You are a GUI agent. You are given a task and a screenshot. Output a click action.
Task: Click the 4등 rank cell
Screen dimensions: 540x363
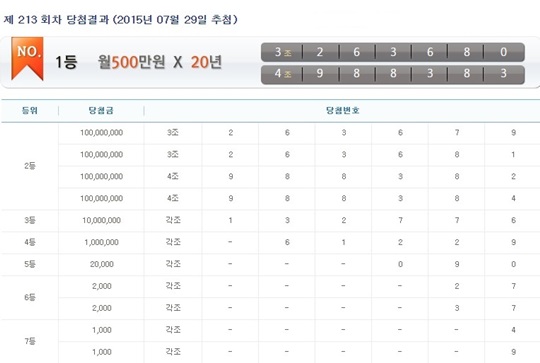click(x=30, y=242)
